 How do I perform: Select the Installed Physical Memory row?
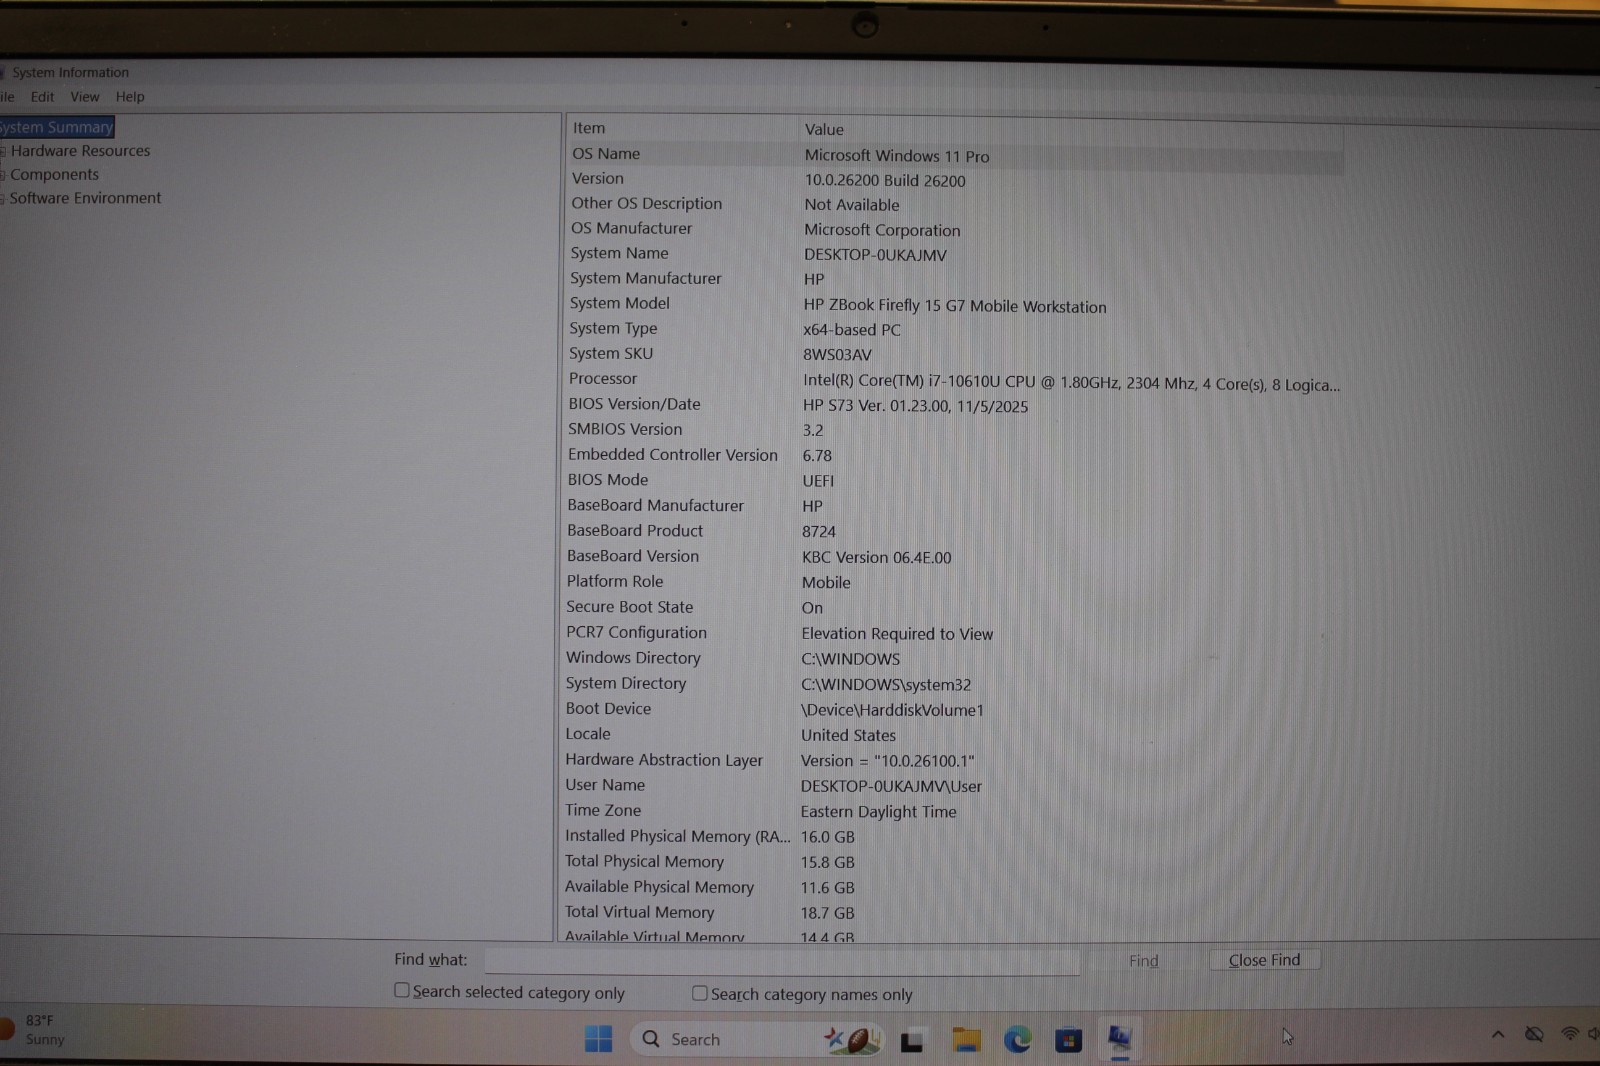[x=955, y=837]
